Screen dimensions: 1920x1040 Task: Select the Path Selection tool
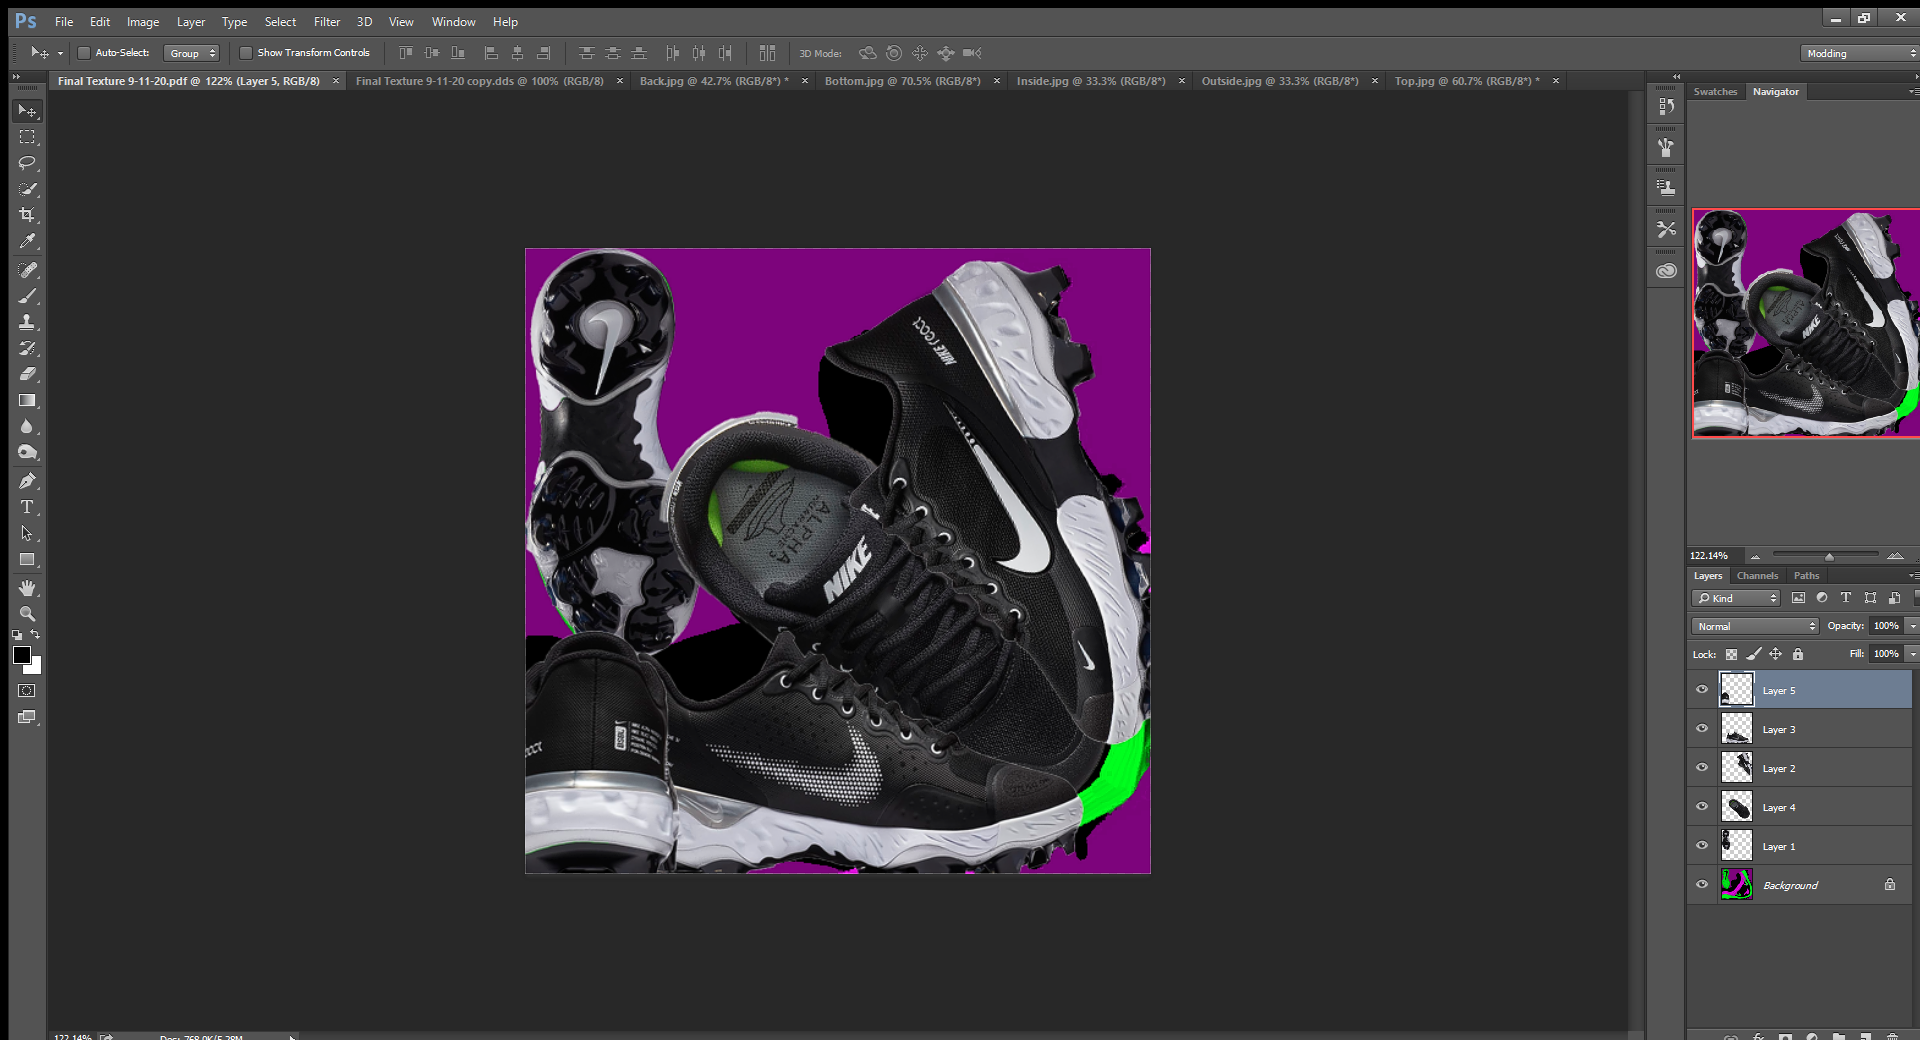(27, 533)
